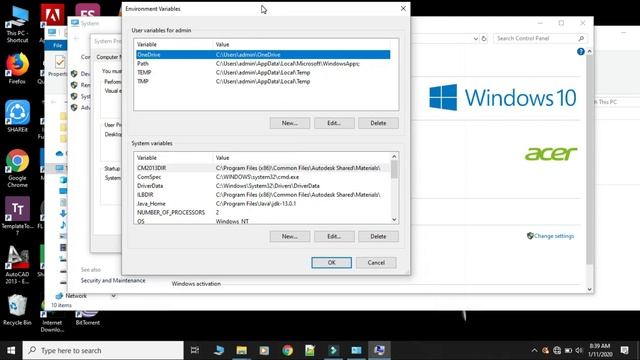The width and height of the screenshot is (640, 360).
Task: Click Edit under System variables
Action: click(x=334, y=236)
